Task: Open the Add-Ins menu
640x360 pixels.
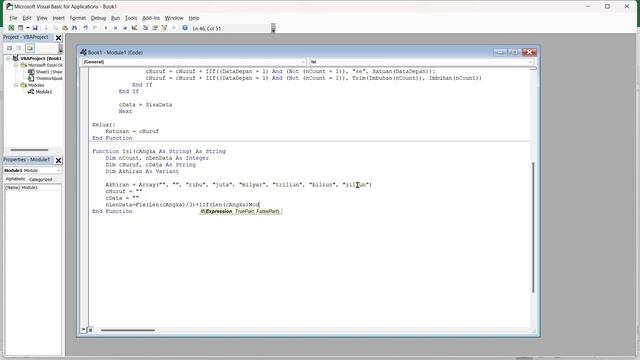Action: [x=151, y=18]
